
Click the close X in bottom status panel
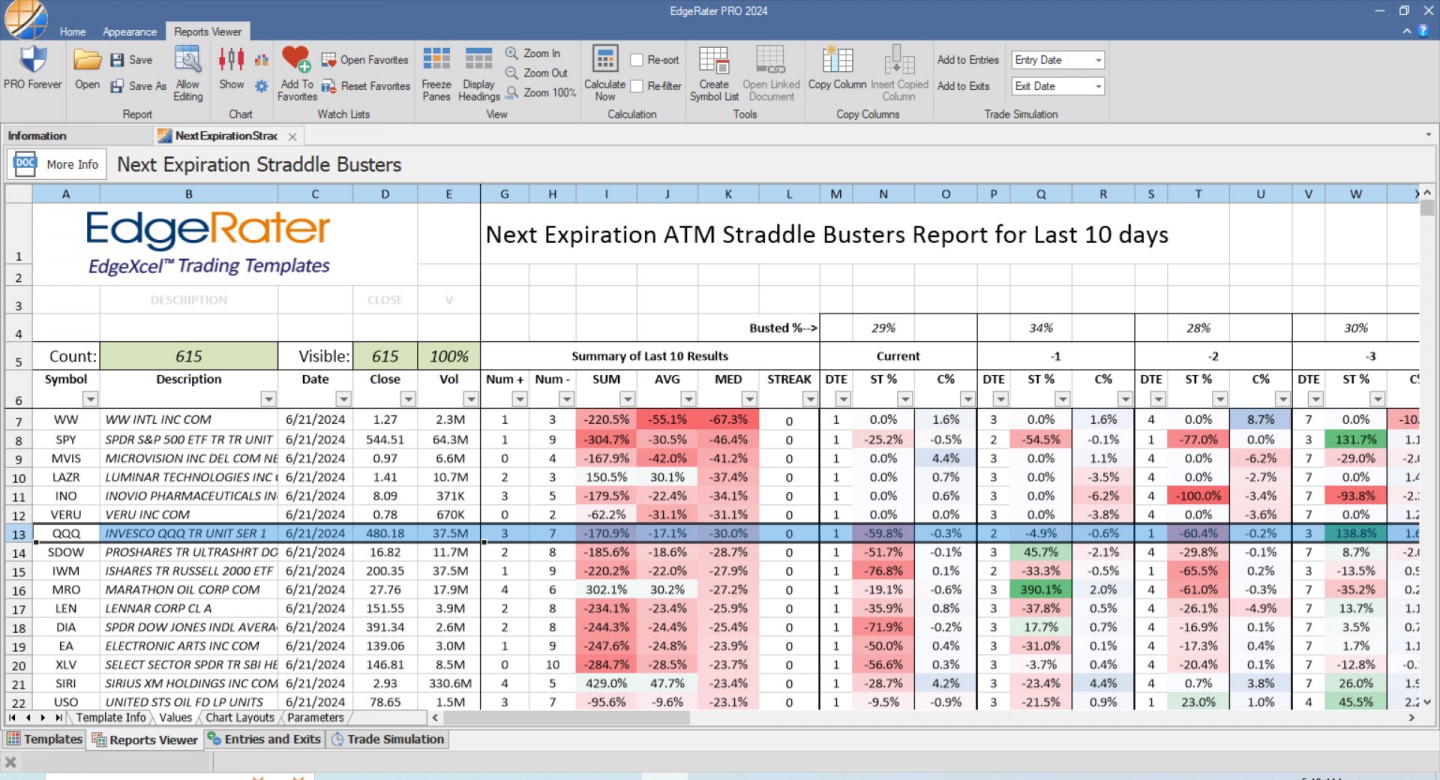coord(11,762)
